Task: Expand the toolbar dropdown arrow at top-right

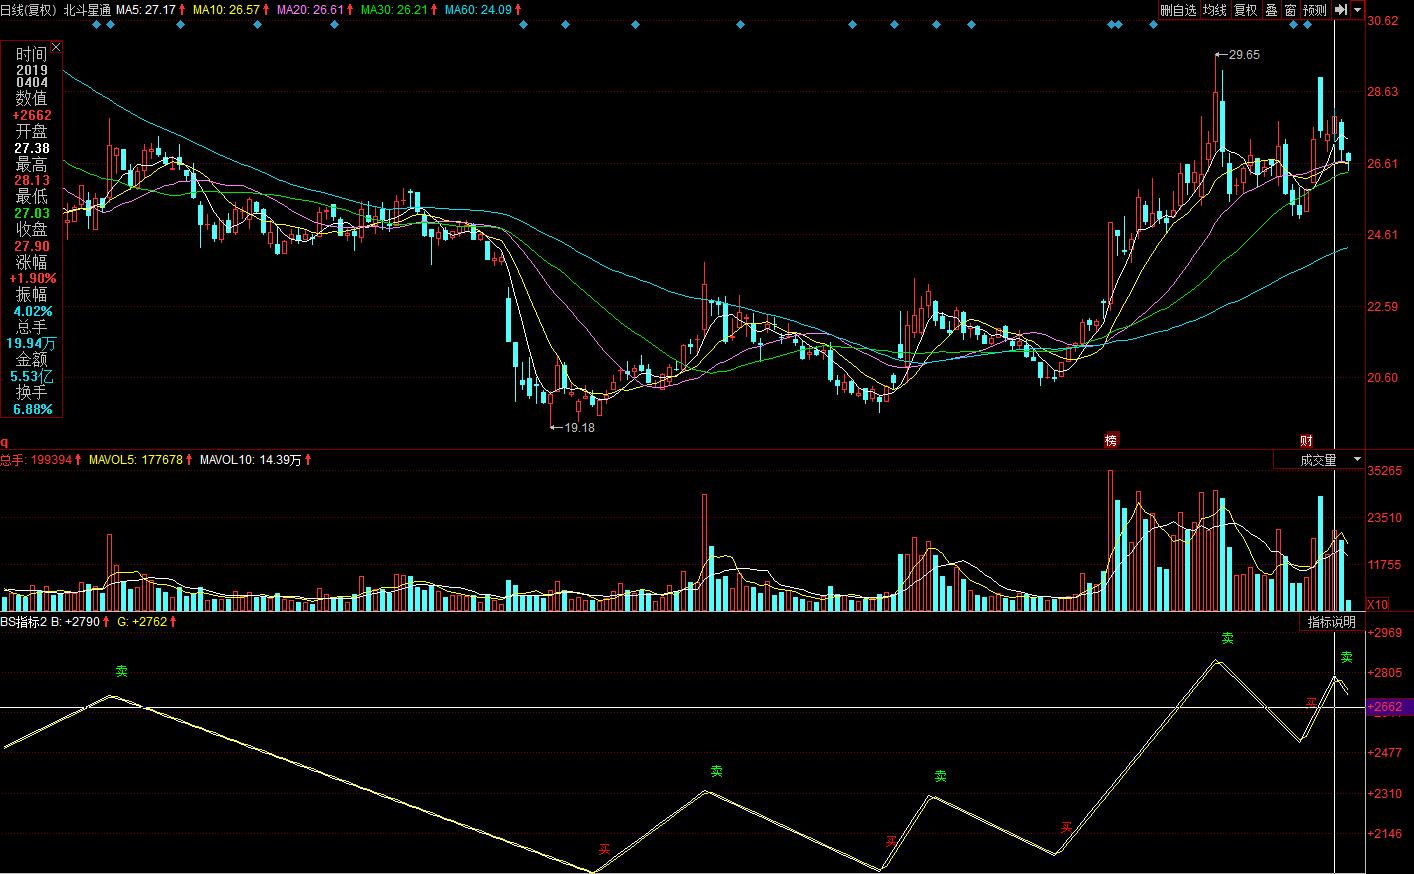Action: click(1358, 10)
